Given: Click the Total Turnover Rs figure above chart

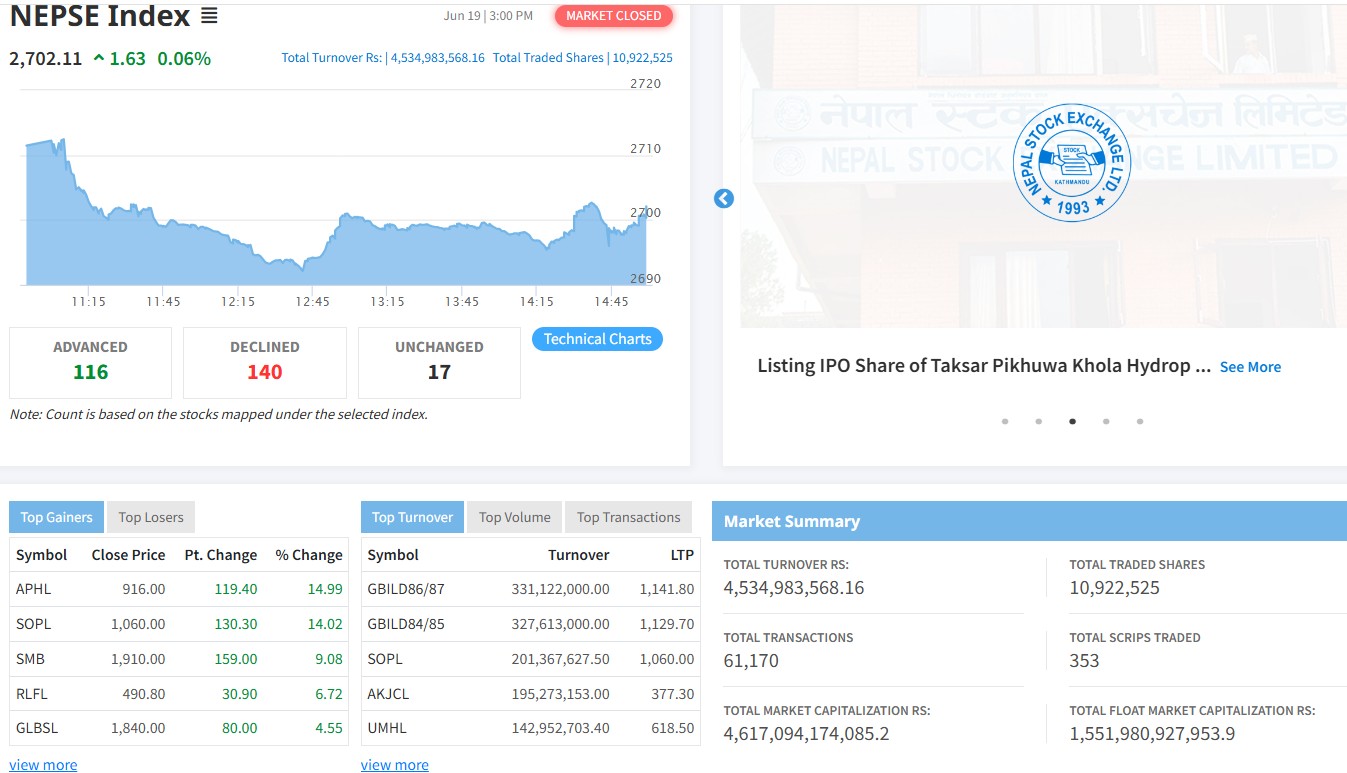Looking at the screenshot, I should pyautogui.click(x=383, y=58).
